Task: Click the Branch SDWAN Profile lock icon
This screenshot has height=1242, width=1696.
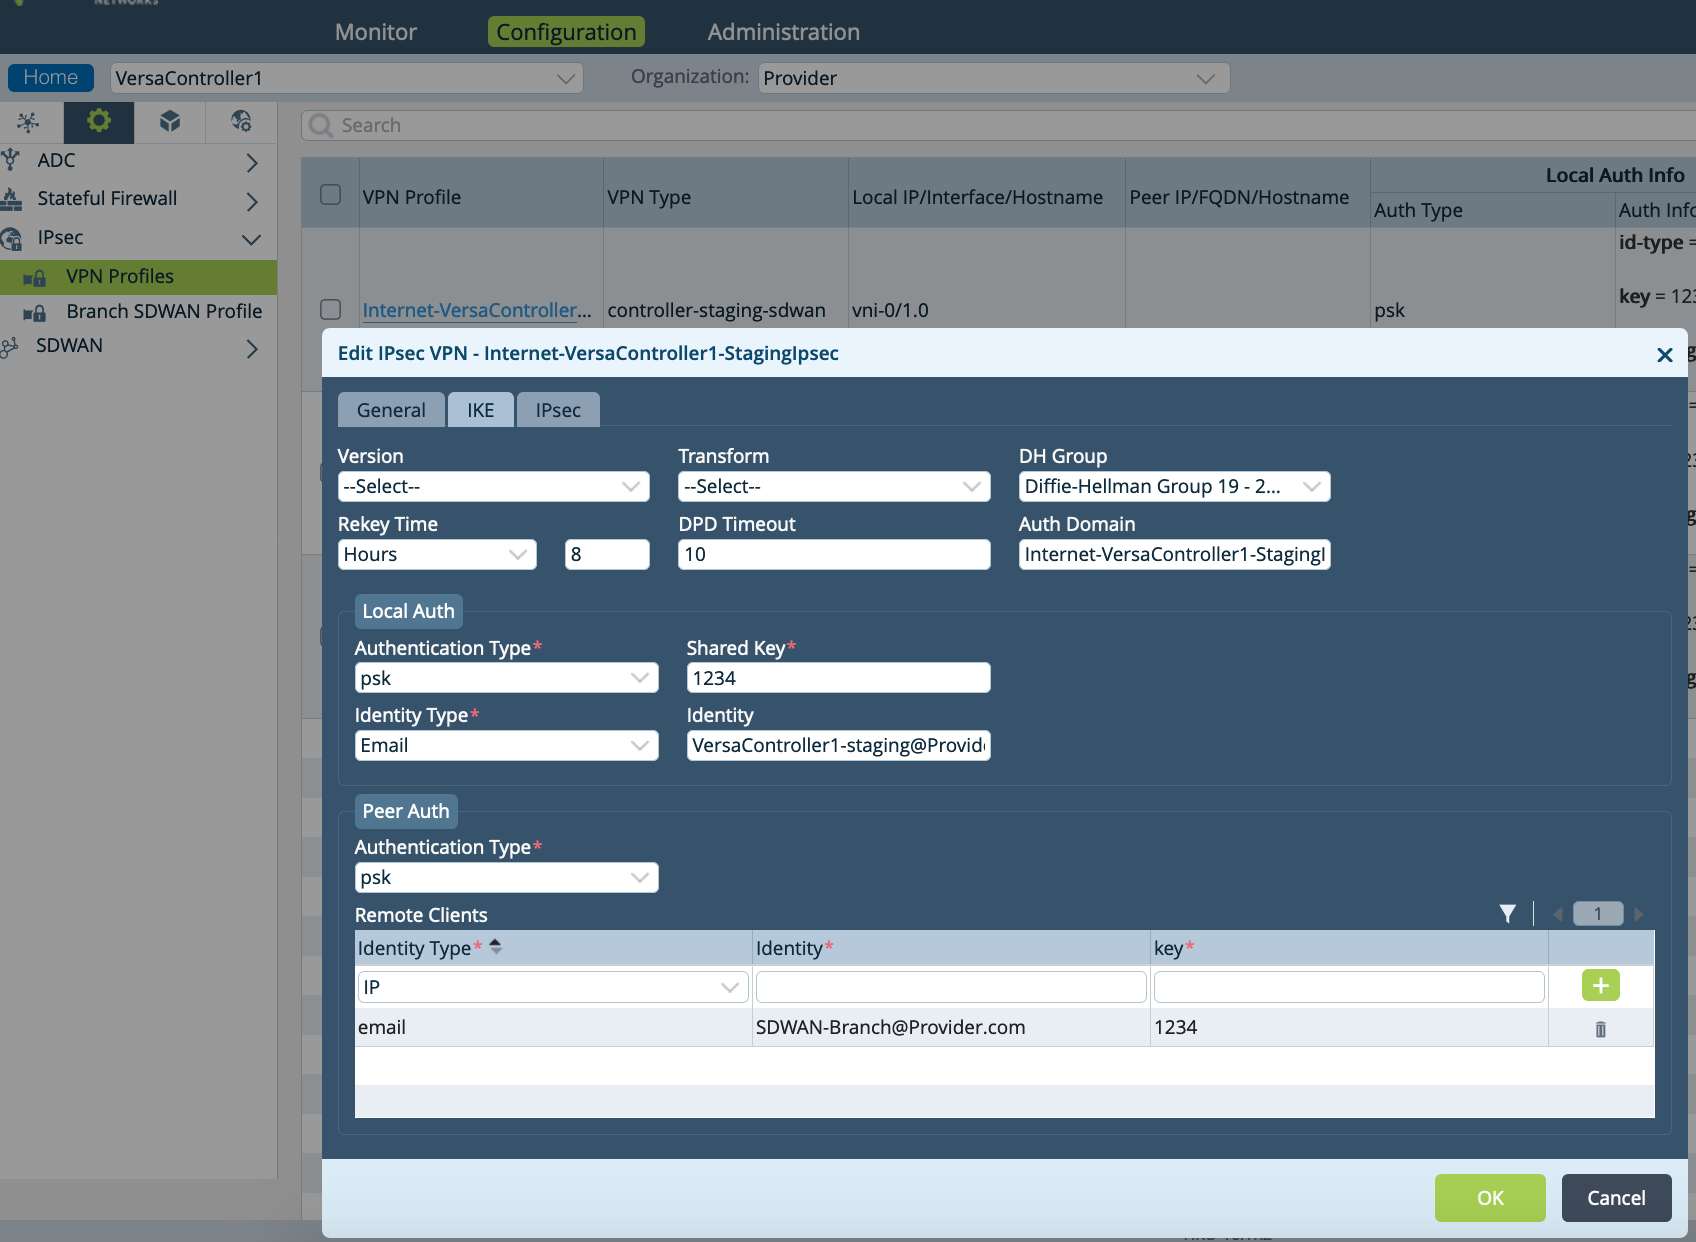Action: [x=35, y=312]
